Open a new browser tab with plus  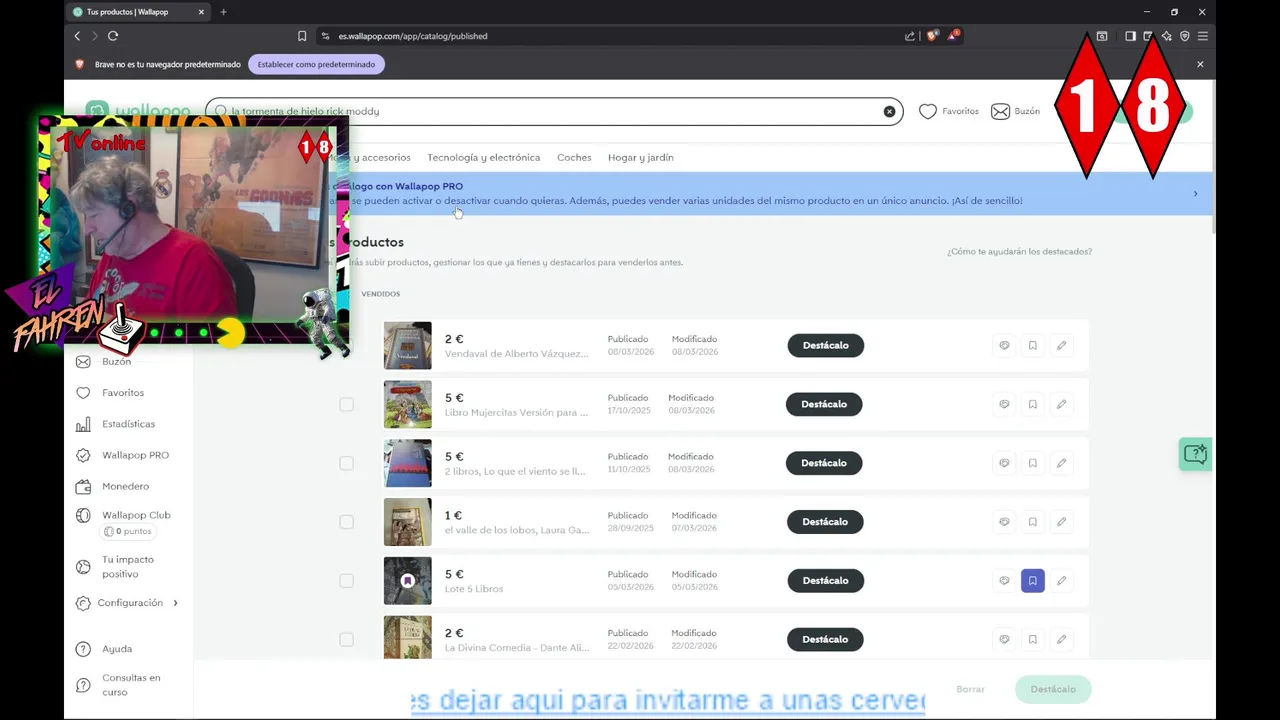point(223,12)
